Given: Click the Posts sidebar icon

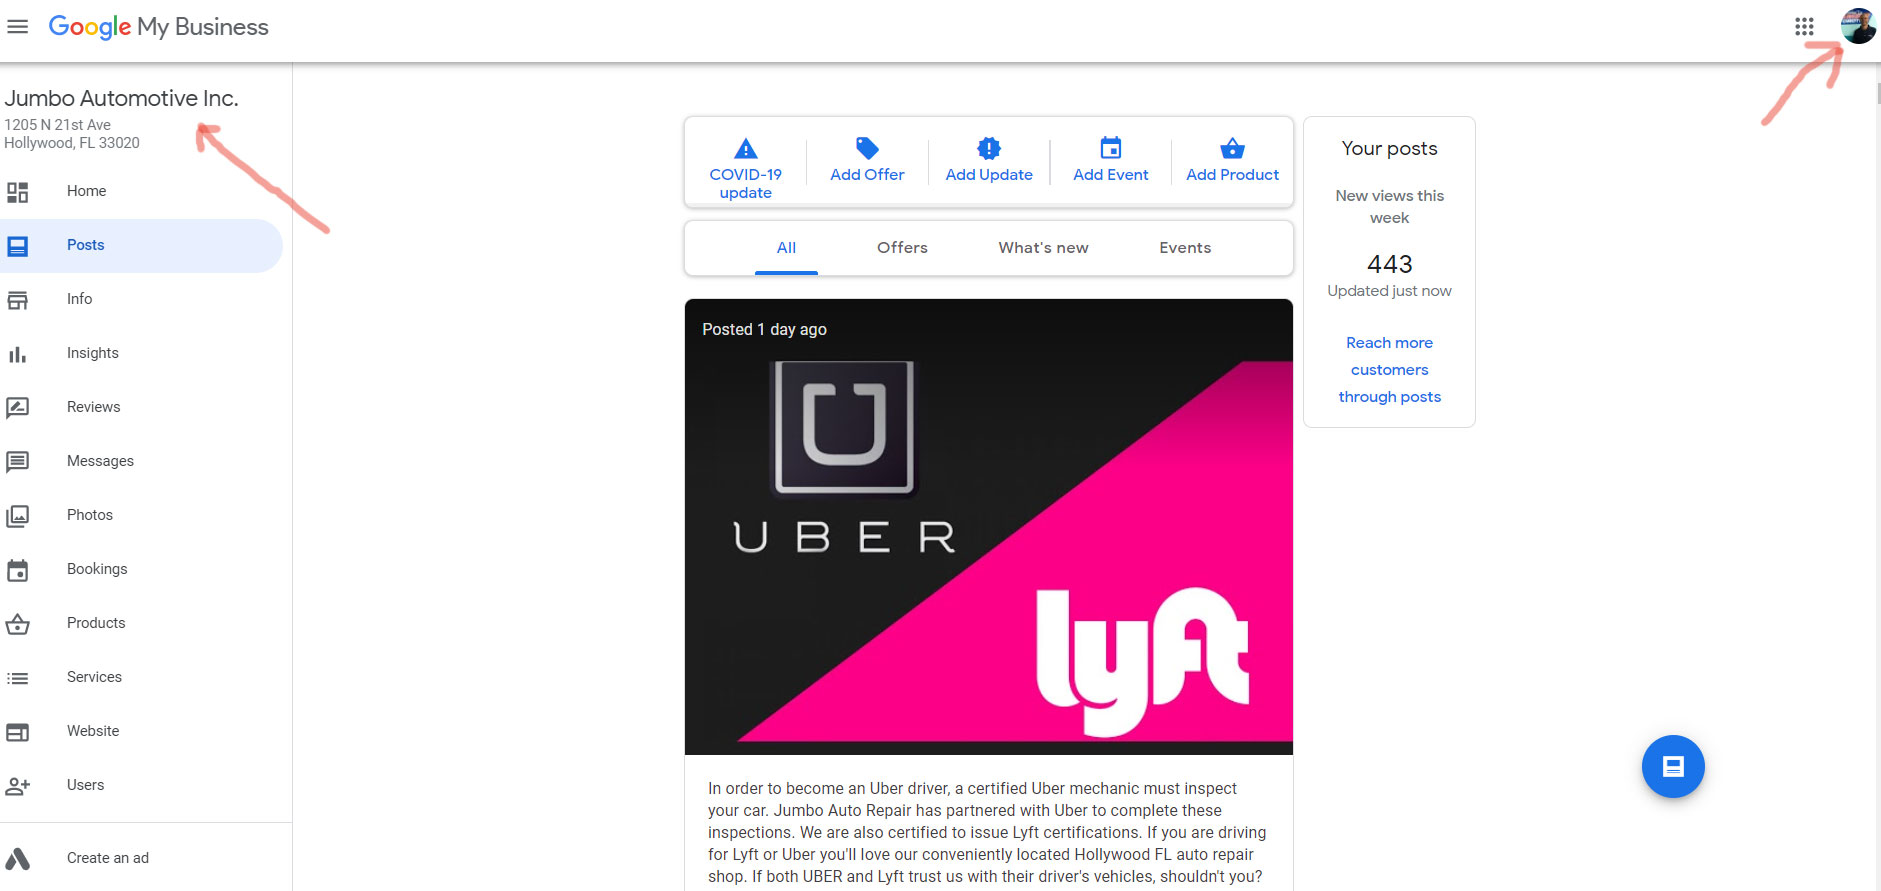Looking at the screenshot, I should point(18,246).
